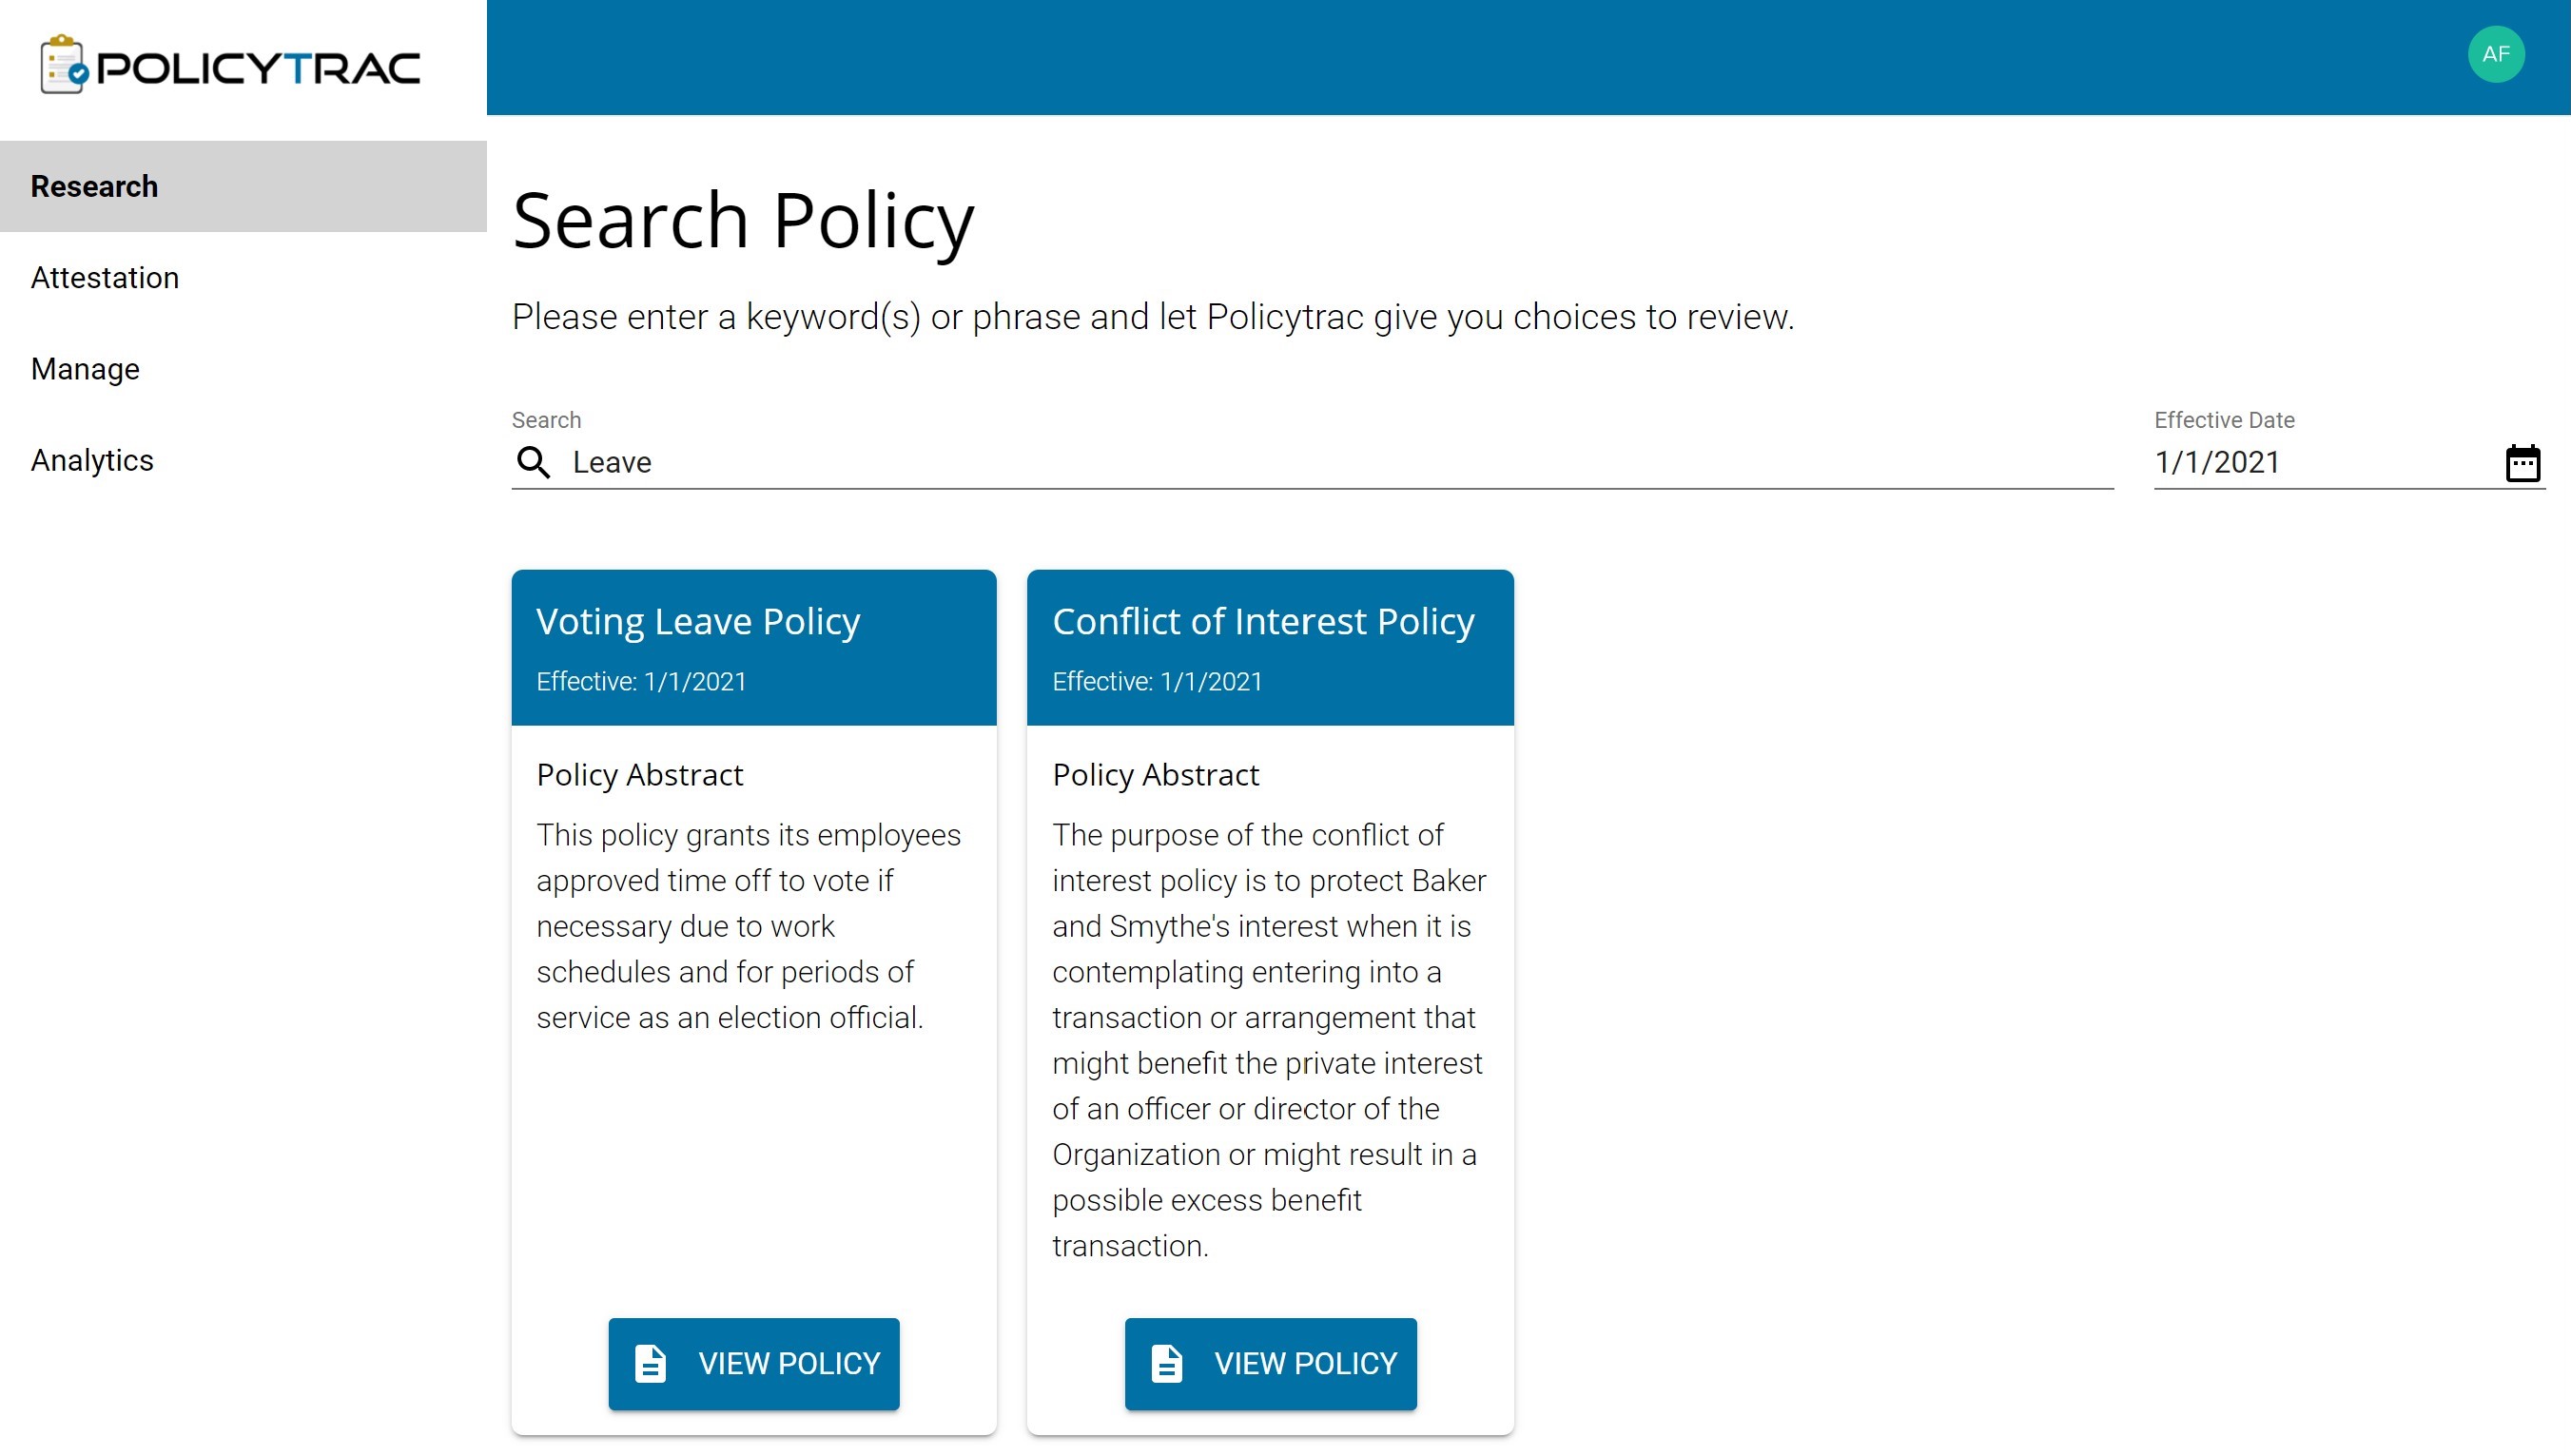Expand the Analytics navigation option
Image resolution: width=2571 pixels, height=1456 pixels.
[92, 460]
